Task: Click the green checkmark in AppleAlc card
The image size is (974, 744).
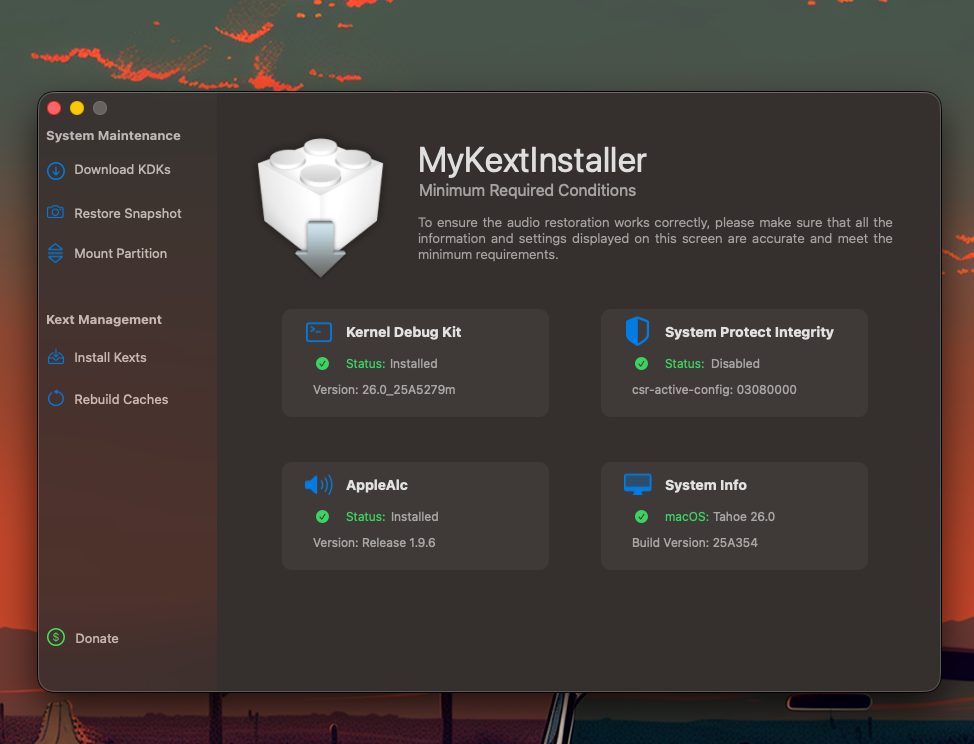Action: tap(322, 516)
